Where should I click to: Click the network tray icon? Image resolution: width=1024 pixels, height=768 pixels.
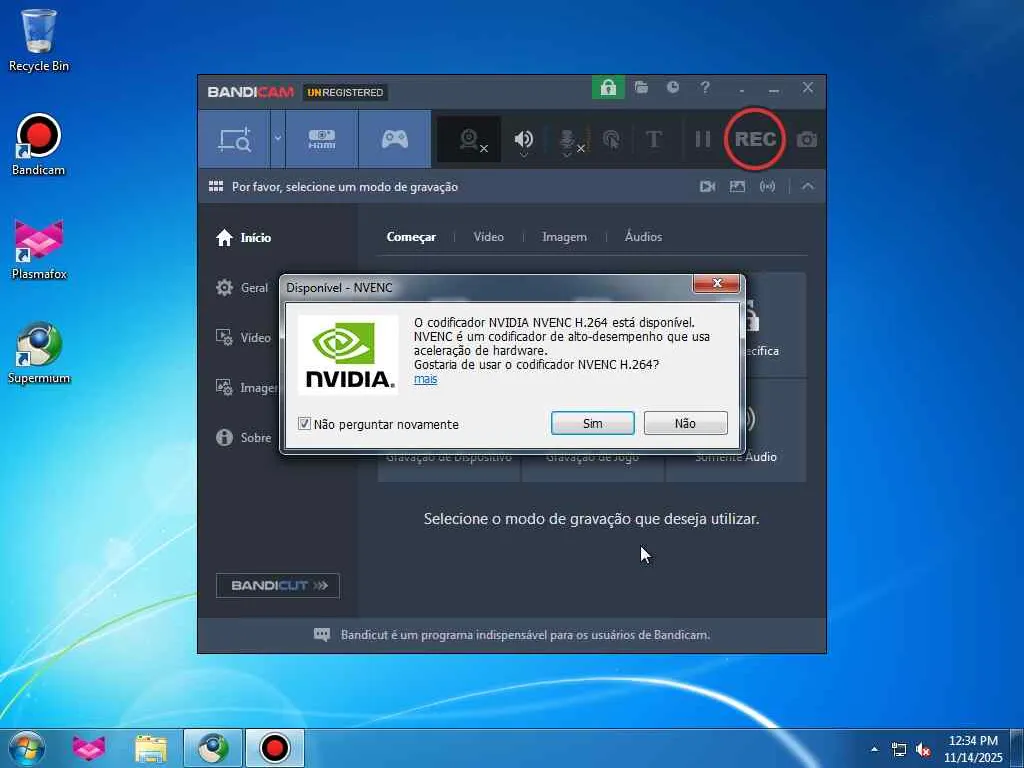899,749
